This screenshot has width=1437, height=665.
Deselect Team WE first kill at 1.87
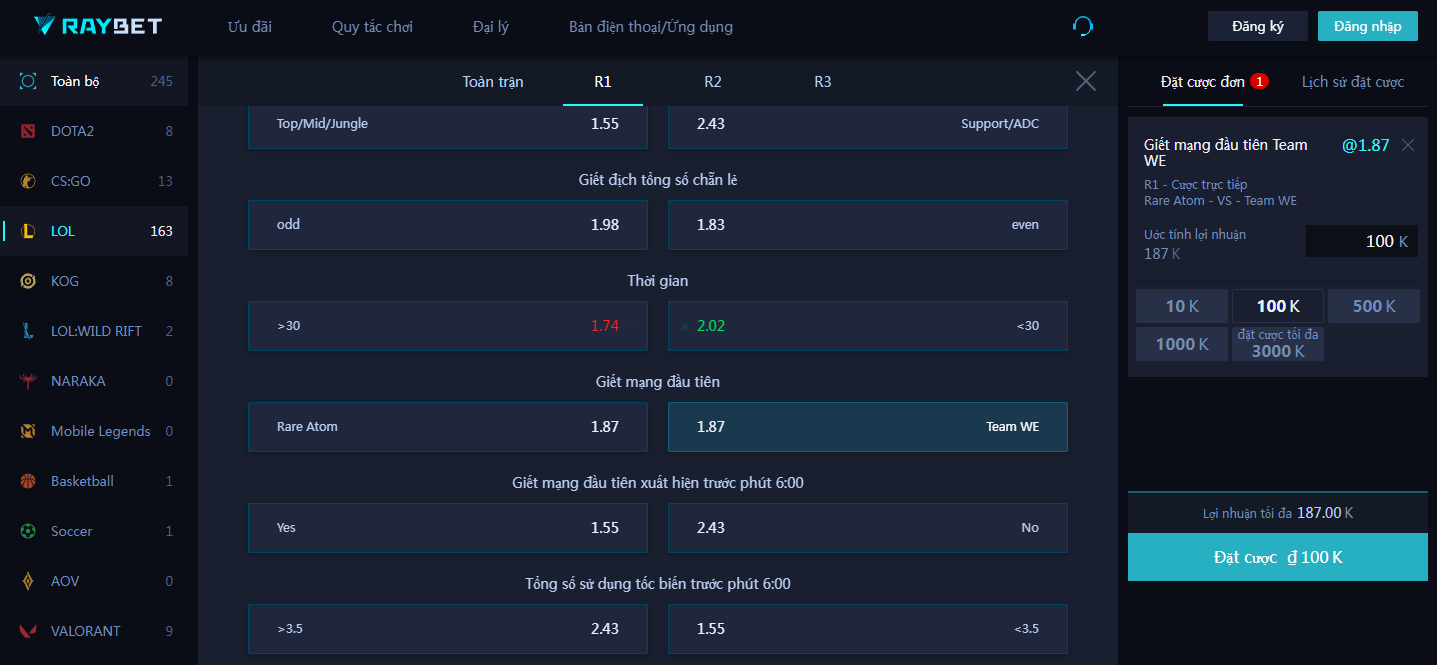point(868,427)
